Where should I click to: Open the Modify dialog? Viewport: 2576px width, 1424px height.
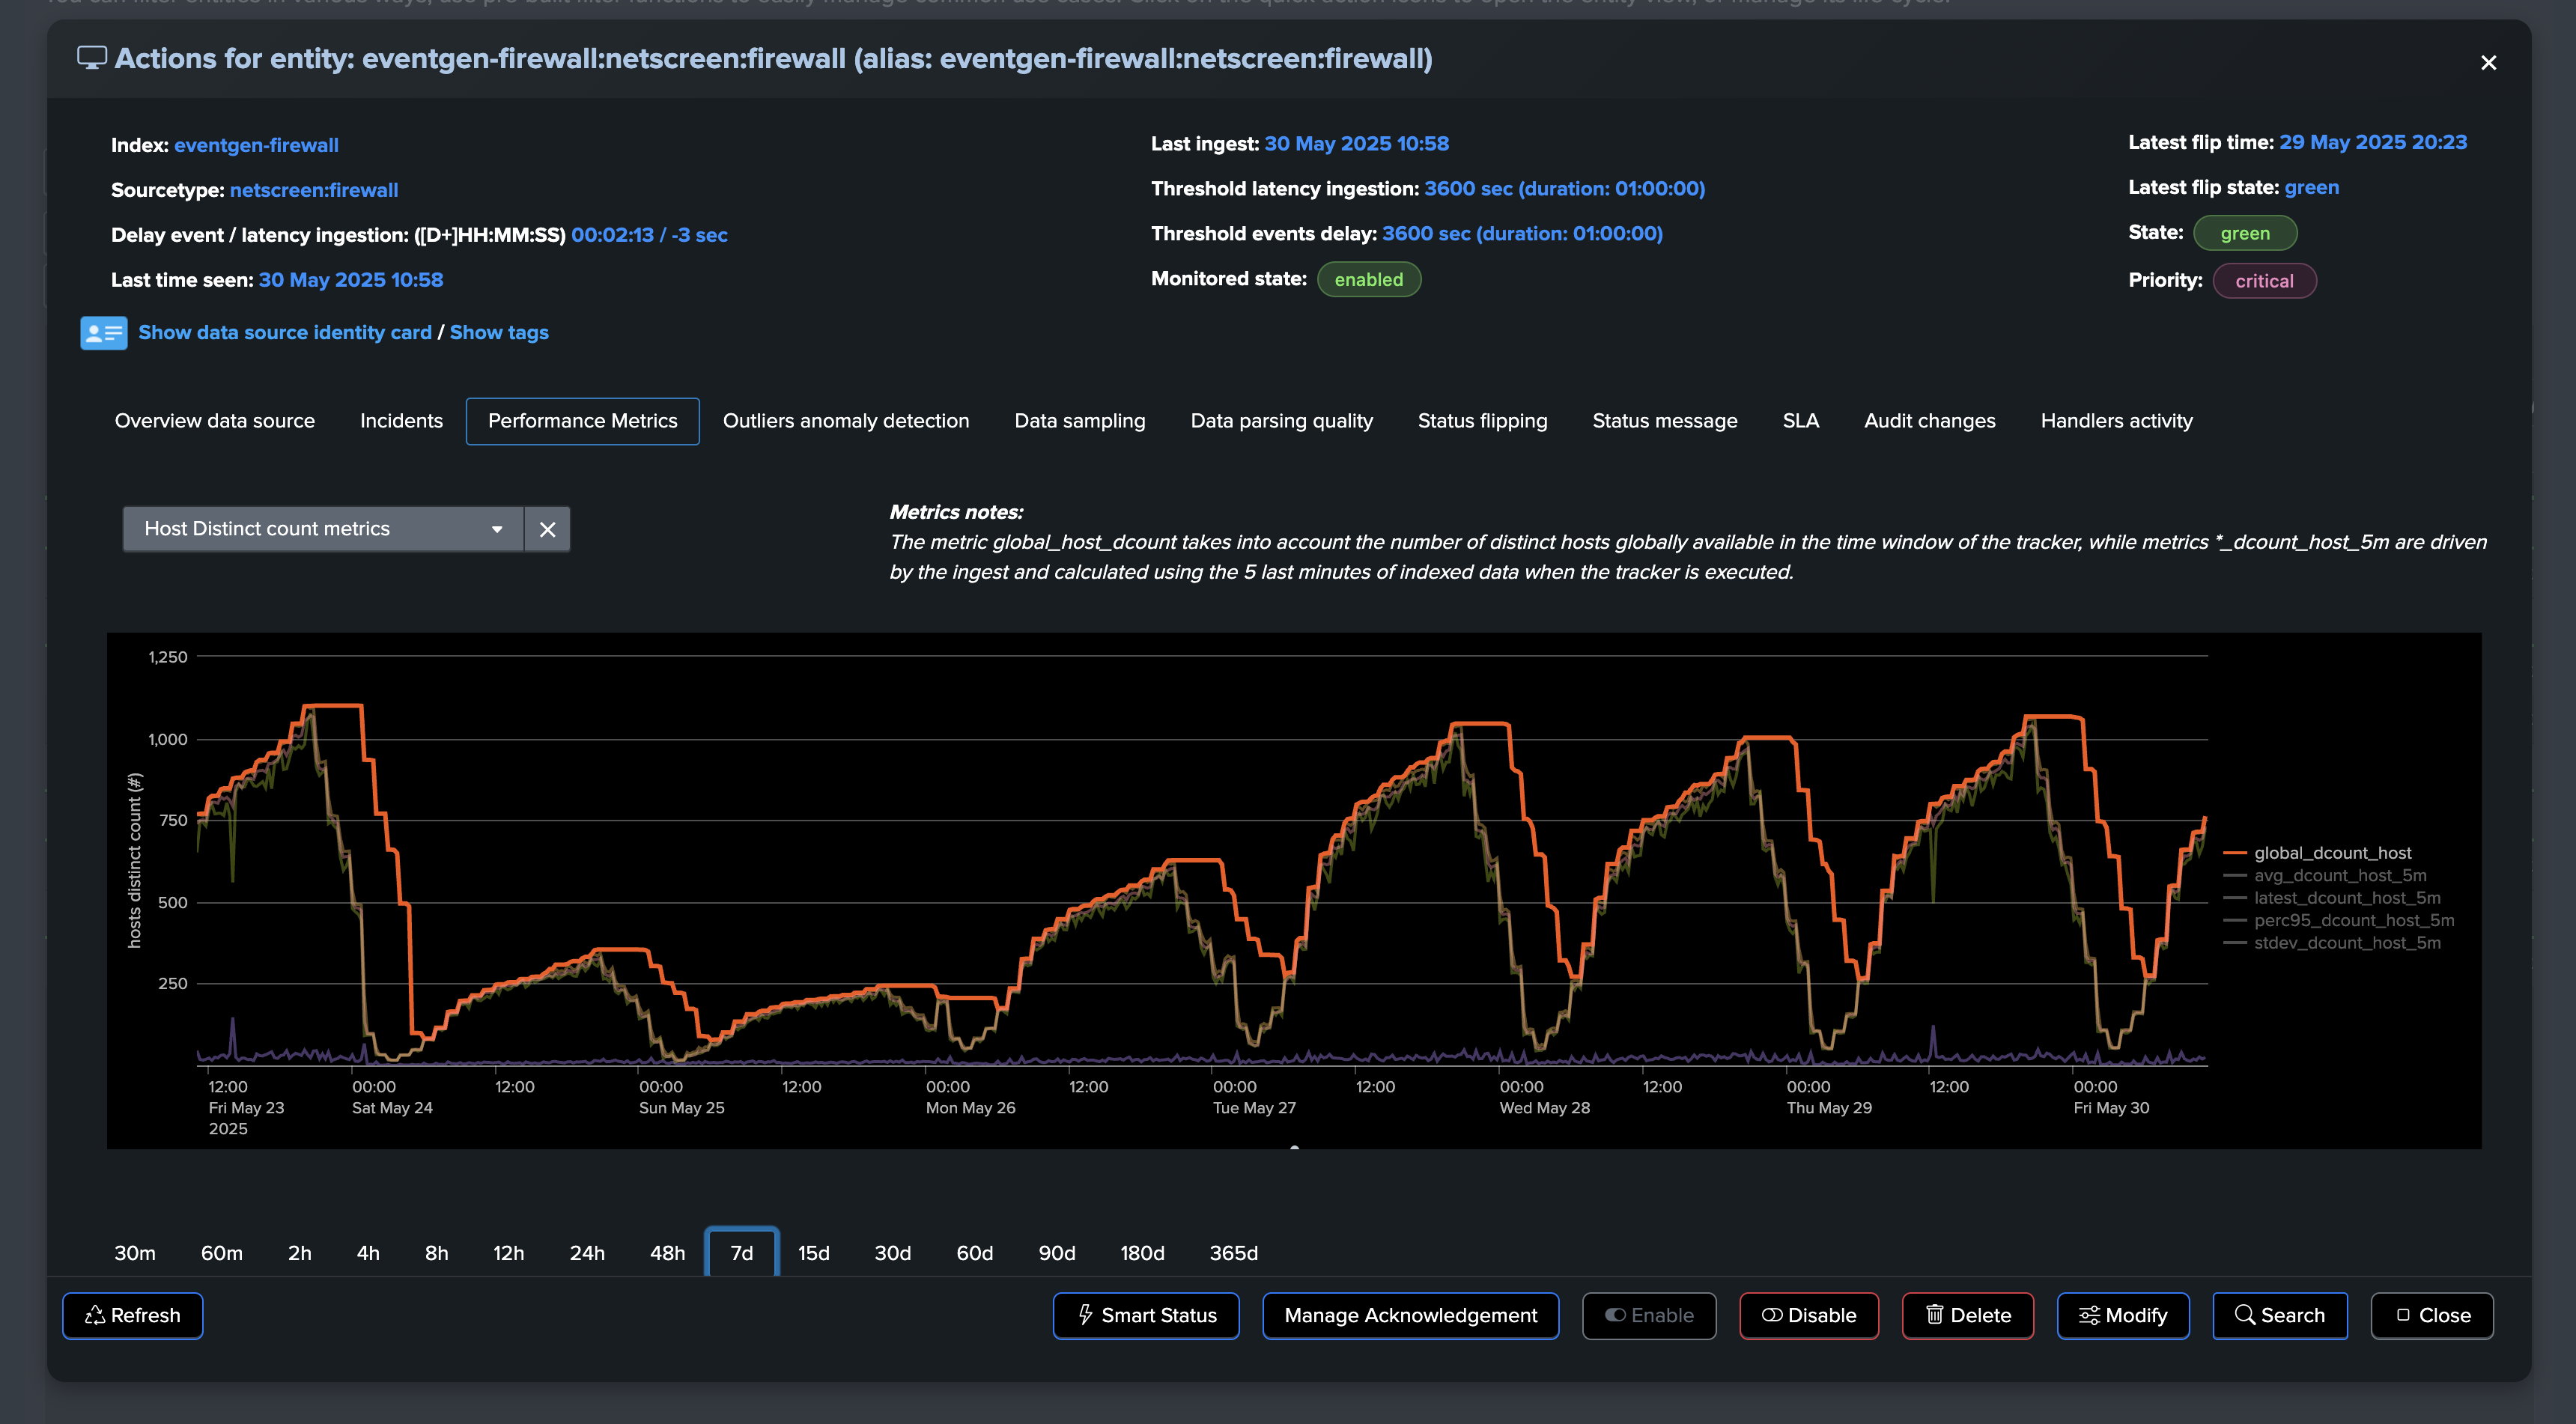[2122, 1315]
